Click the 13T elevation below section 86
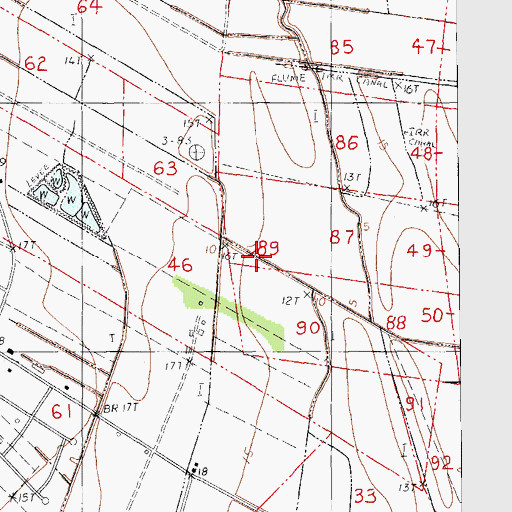This screenshot has width=512, height=512. (x=352, y=177)
